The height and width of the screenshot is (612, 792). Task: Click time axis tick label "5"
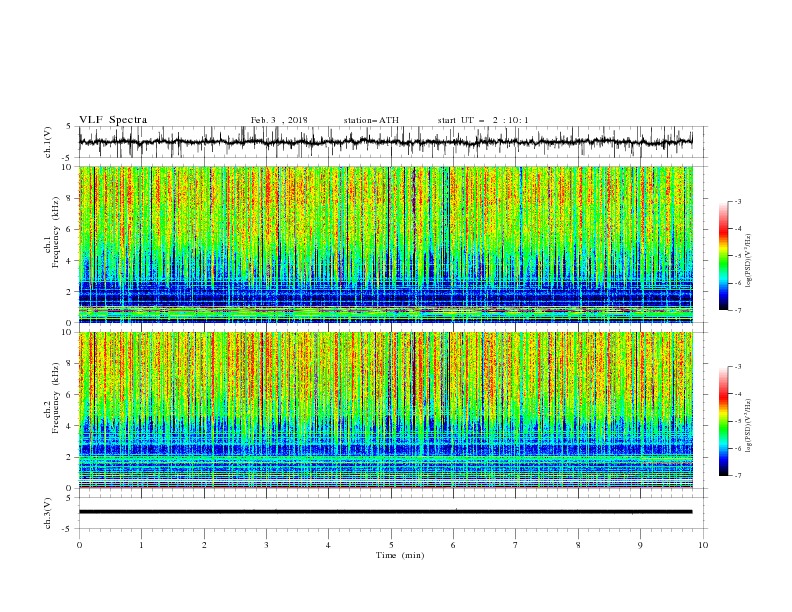coord(391,545)
